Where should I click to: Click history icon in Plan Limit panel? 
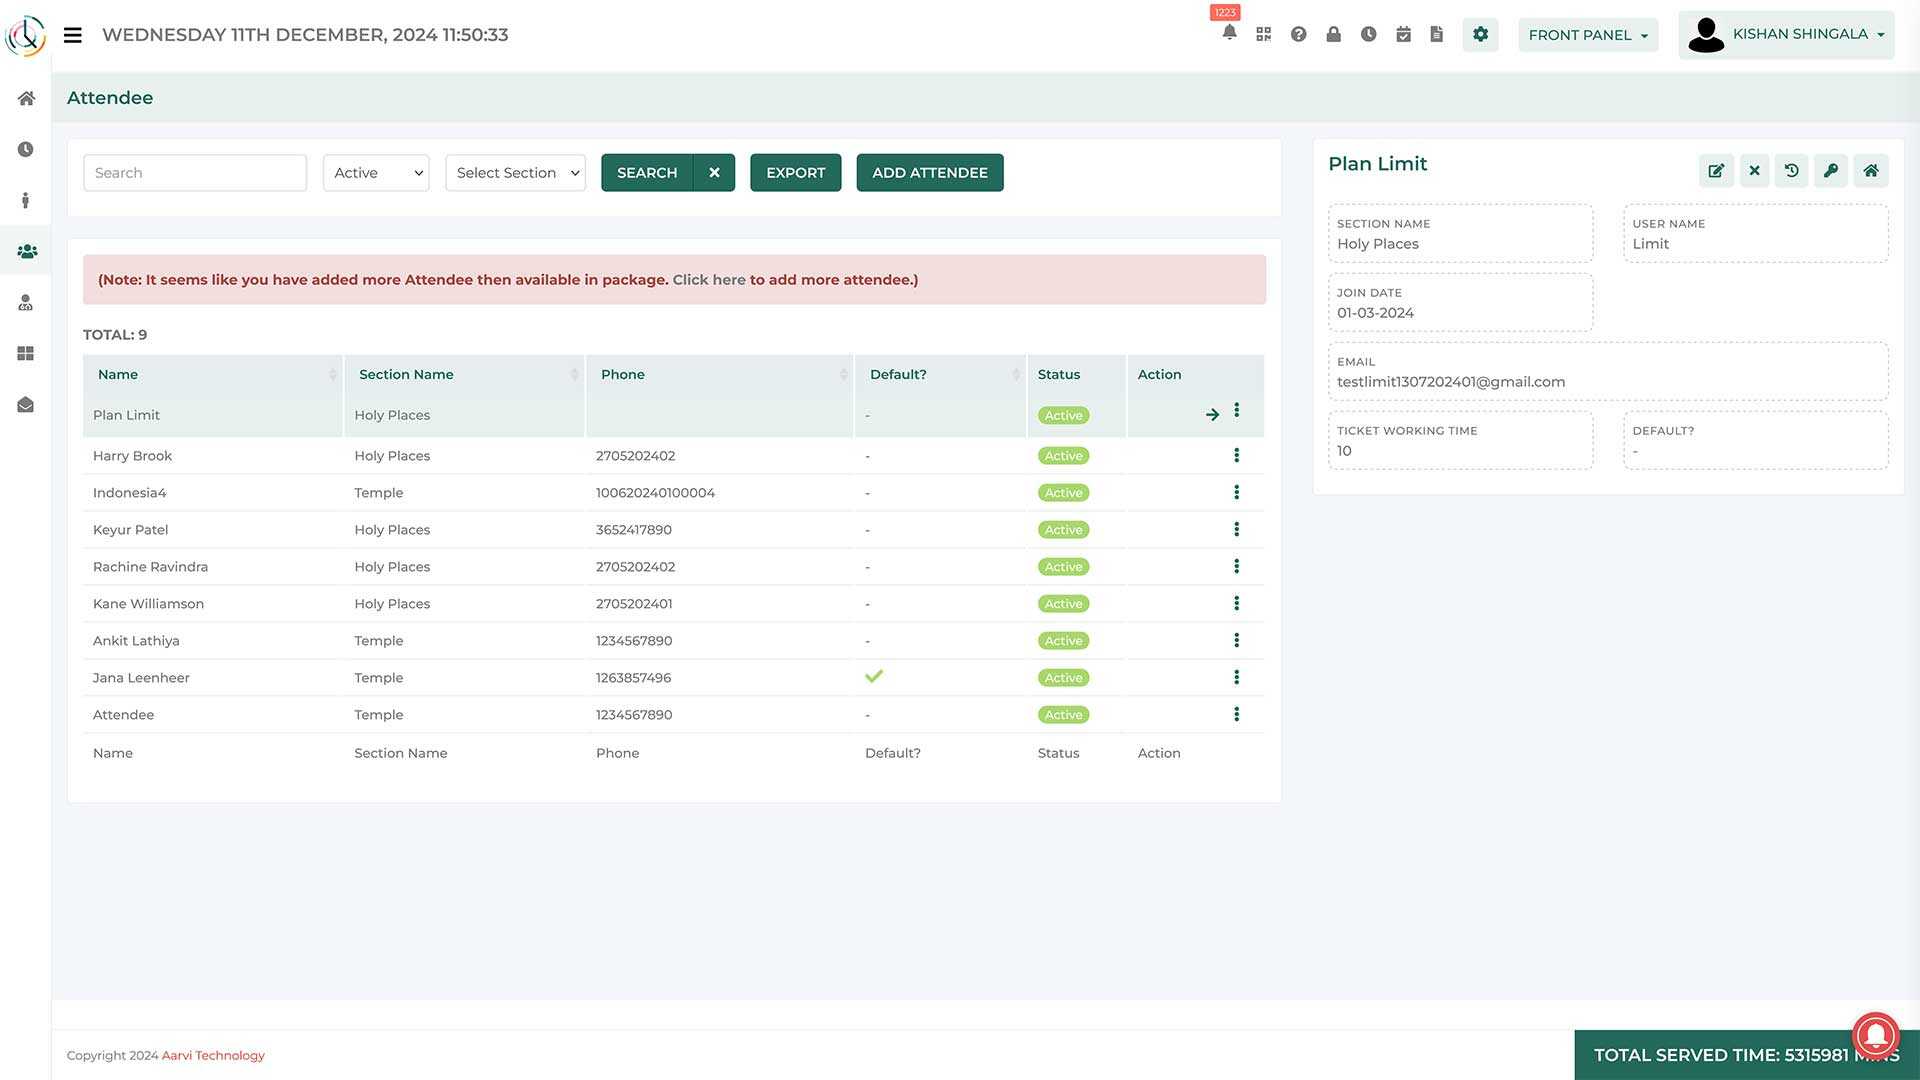(1792, 171)
